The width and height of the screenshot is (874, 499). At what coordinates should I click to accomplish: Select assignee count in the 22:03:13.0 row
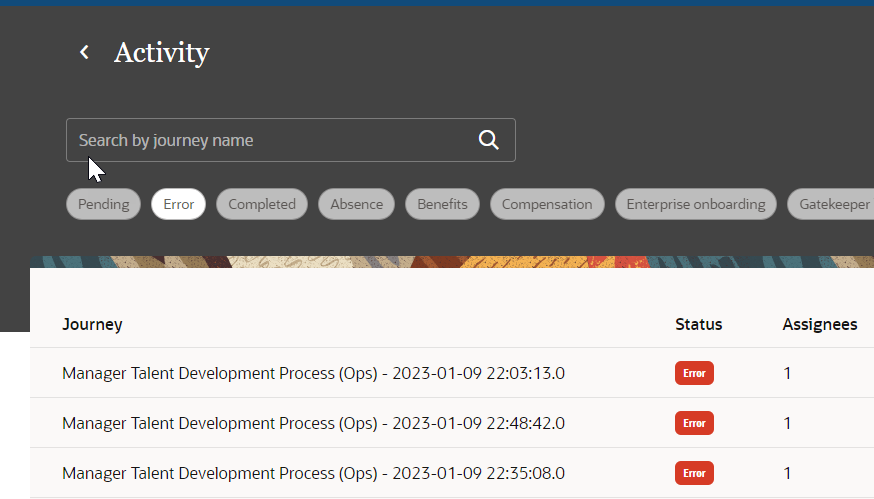pyautogui.click(x=787, y=373)
